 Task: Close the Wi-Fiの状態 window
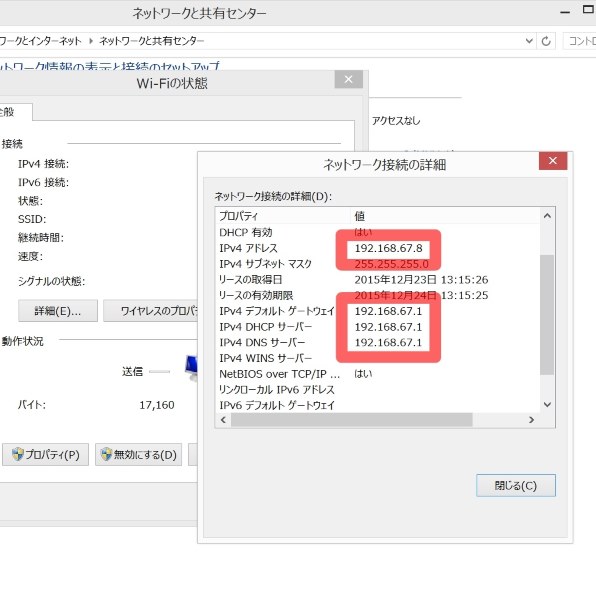click(x=349, y=79)
